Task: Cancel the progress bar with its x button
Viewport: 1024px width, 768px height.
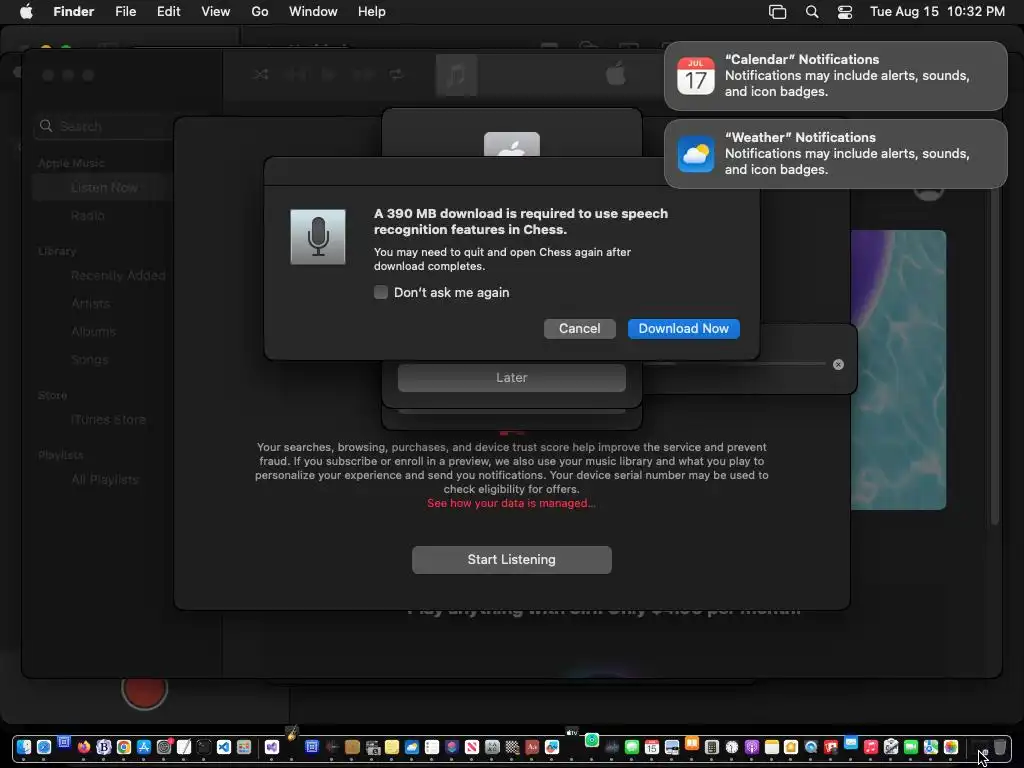Action: click(x=838, y=364)
